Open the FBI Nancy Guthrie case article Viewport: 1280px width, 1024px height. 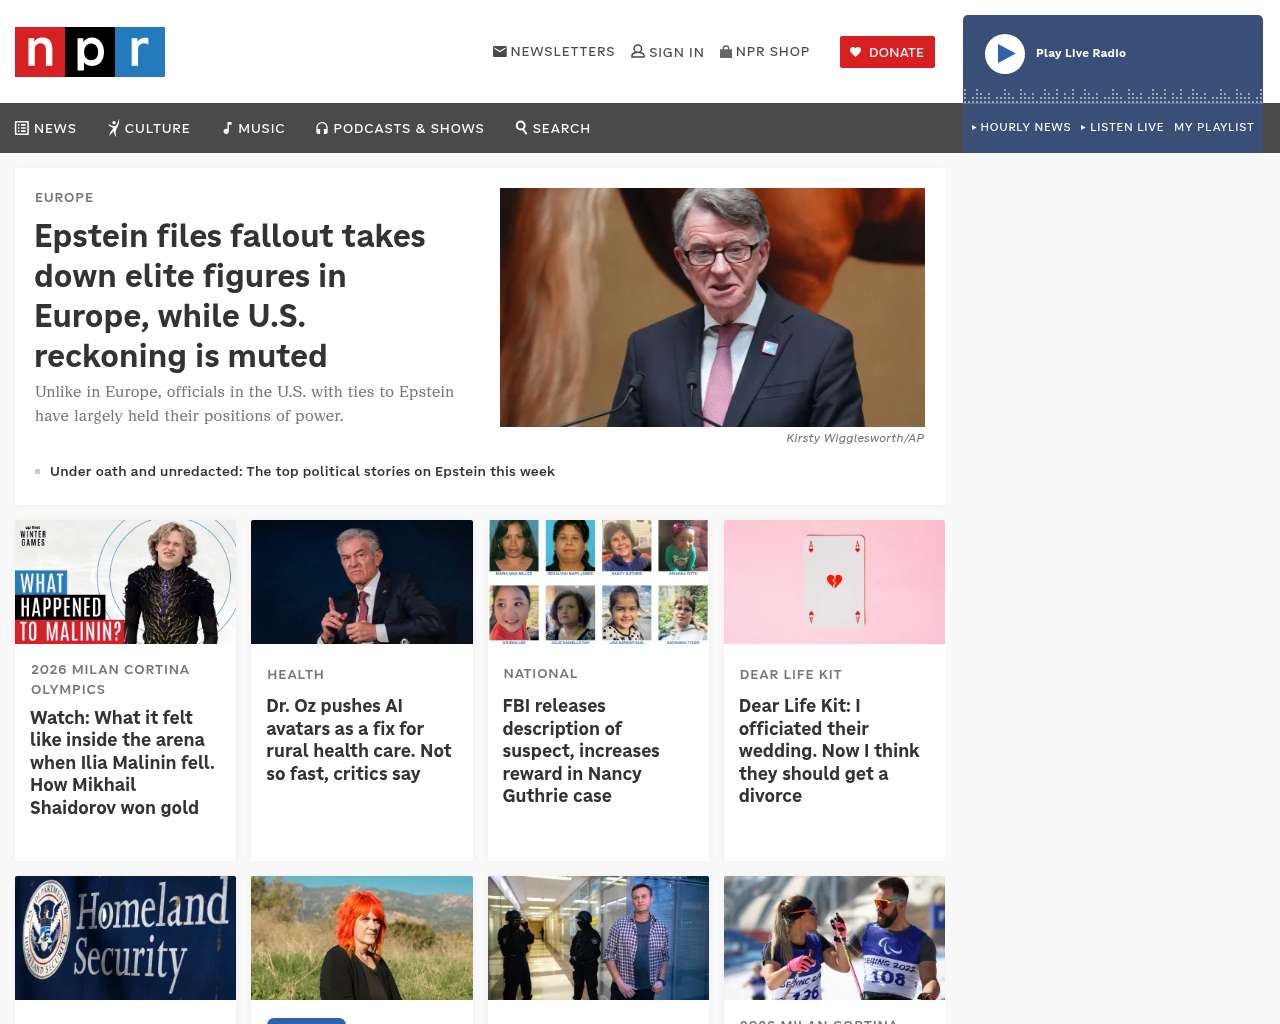click(581, 750)
